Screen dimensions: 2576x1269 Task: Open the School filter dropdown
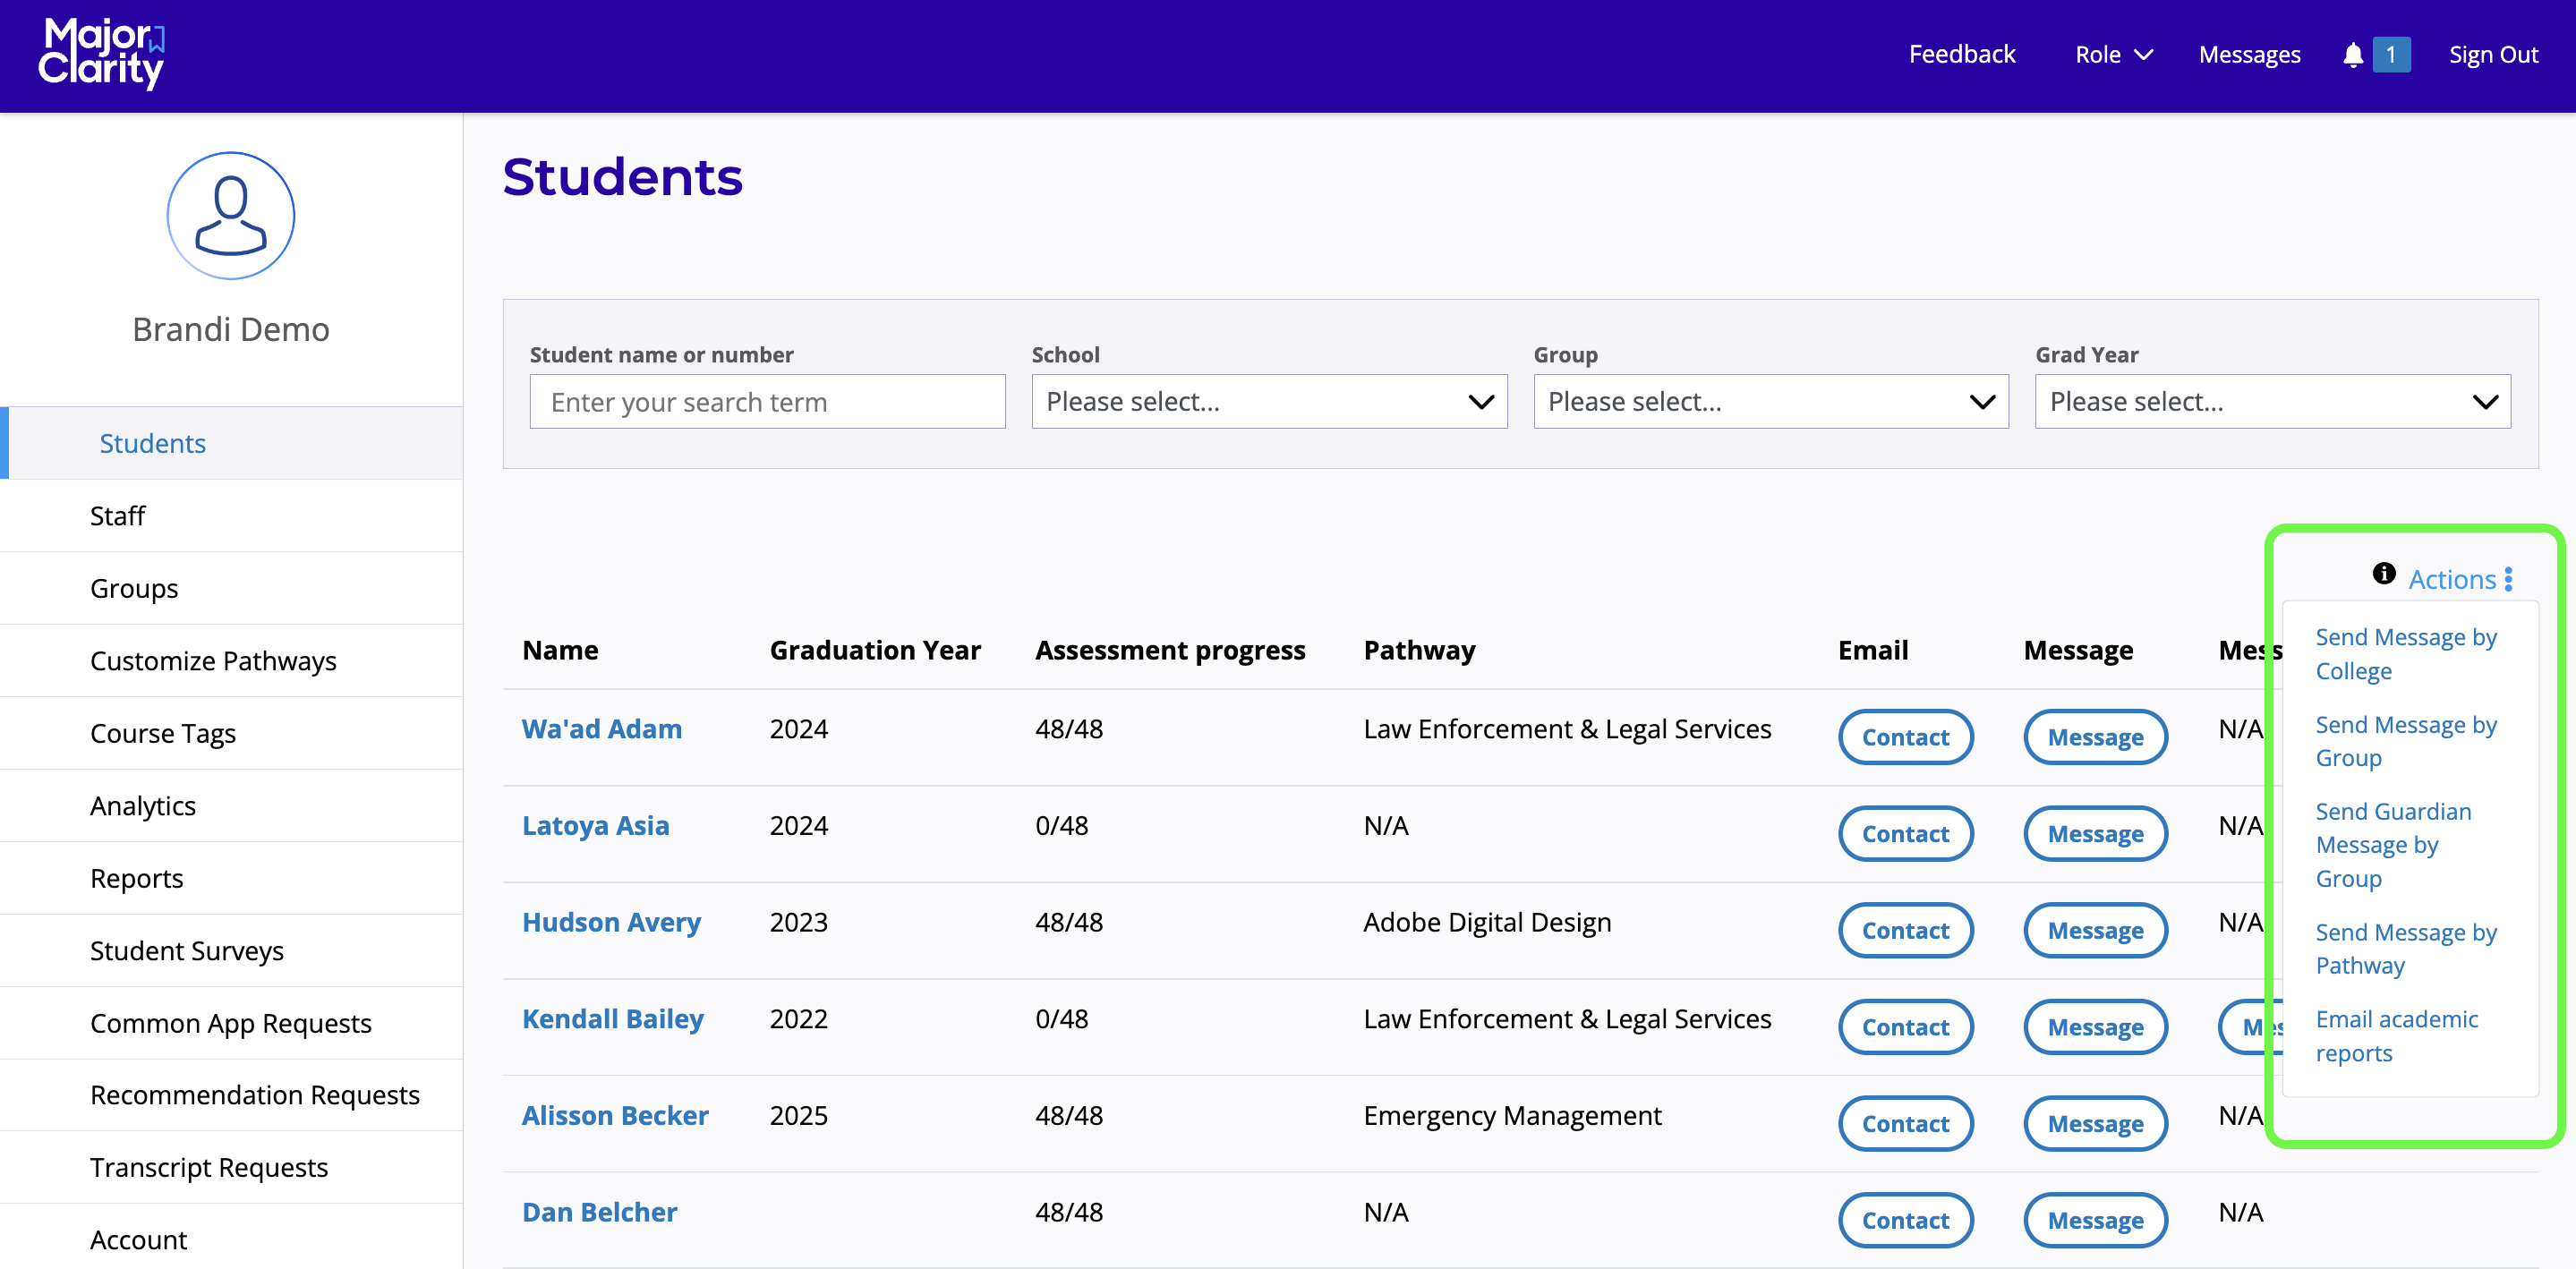tap(1268, 401)
